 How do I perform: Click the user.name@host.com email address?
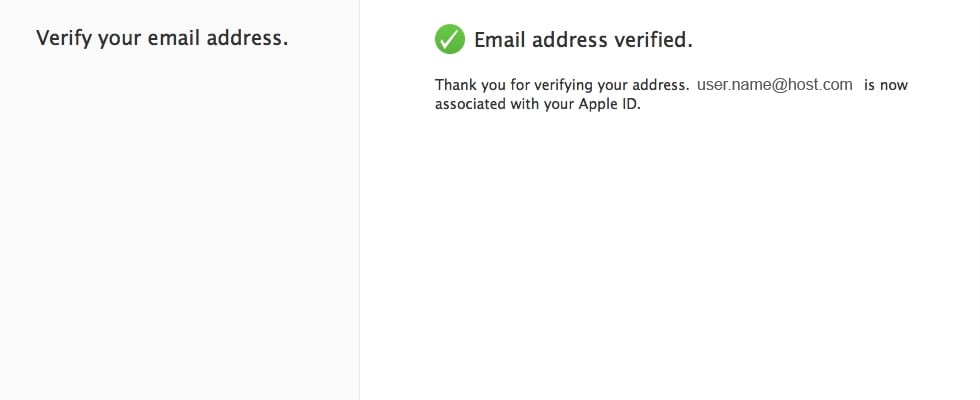pyautogui.click(x=774, y=84)
